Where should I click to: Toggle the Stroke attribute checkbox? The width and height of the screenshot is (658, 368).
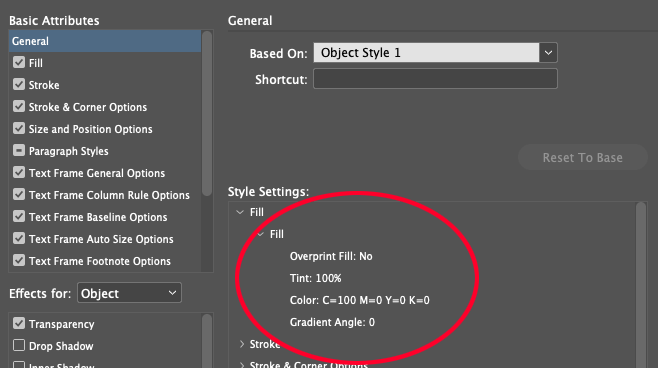pos(19,84)
